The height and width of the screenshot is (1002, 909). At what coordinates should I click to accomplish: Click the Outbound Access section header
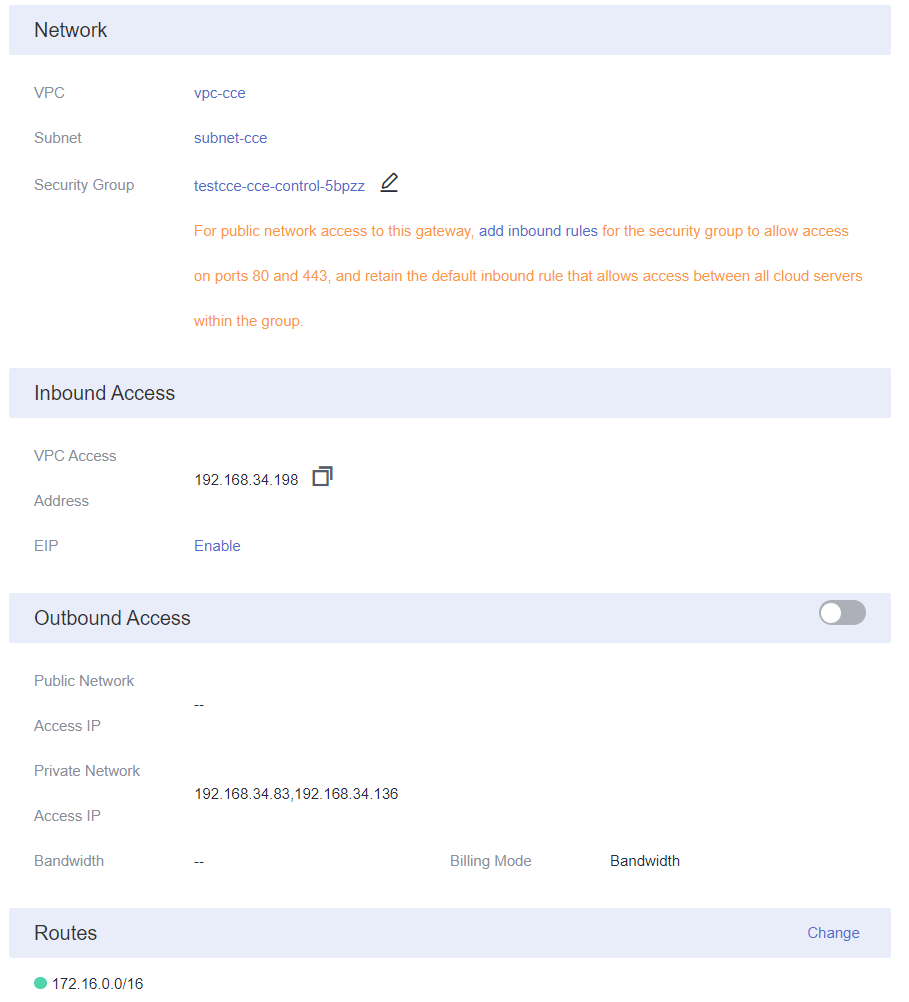pyautogui.click(x=112, y=618)
